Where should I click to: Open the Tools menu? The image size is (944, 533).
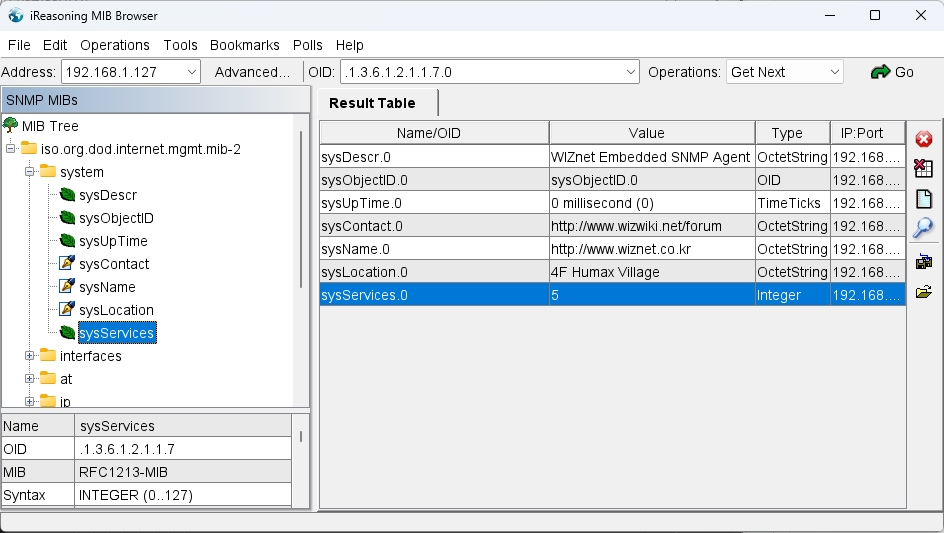pos(180,45)
